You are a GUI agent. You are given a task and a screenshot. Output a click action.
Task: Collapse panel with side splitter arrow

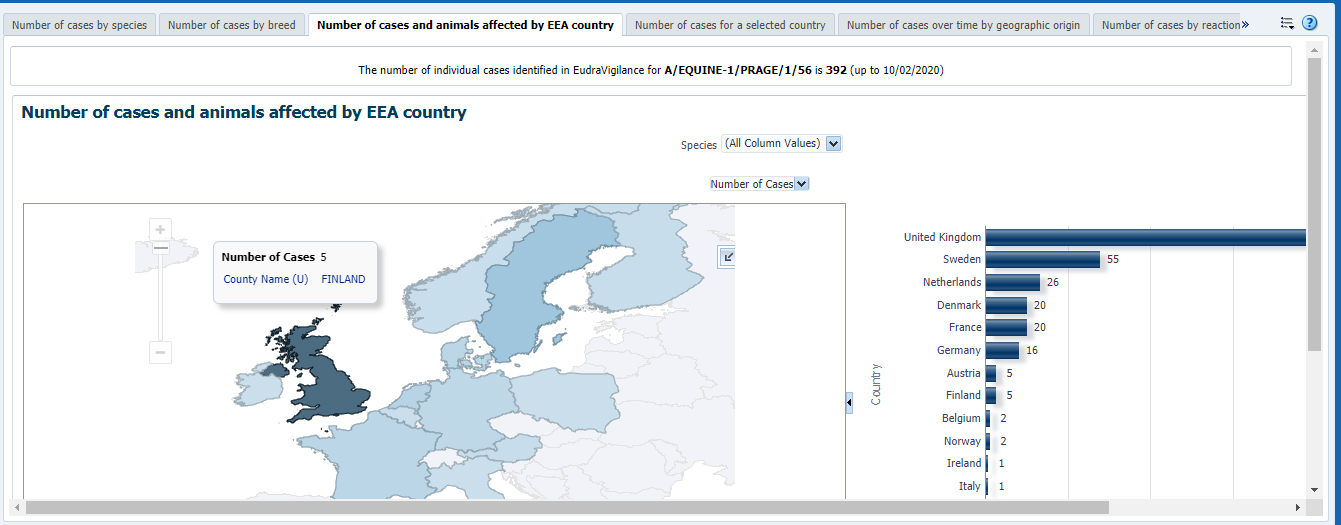point(849,402)
